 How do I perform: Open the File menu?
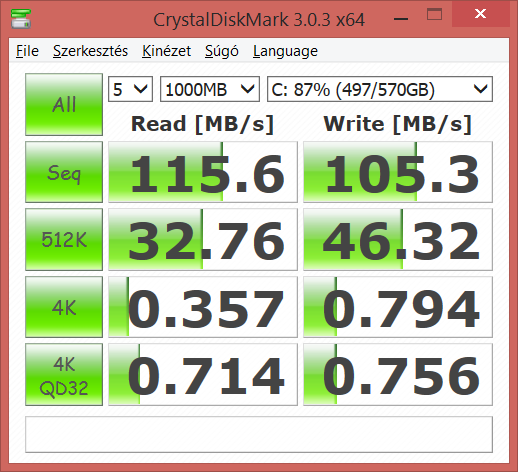tap(27, 51)
